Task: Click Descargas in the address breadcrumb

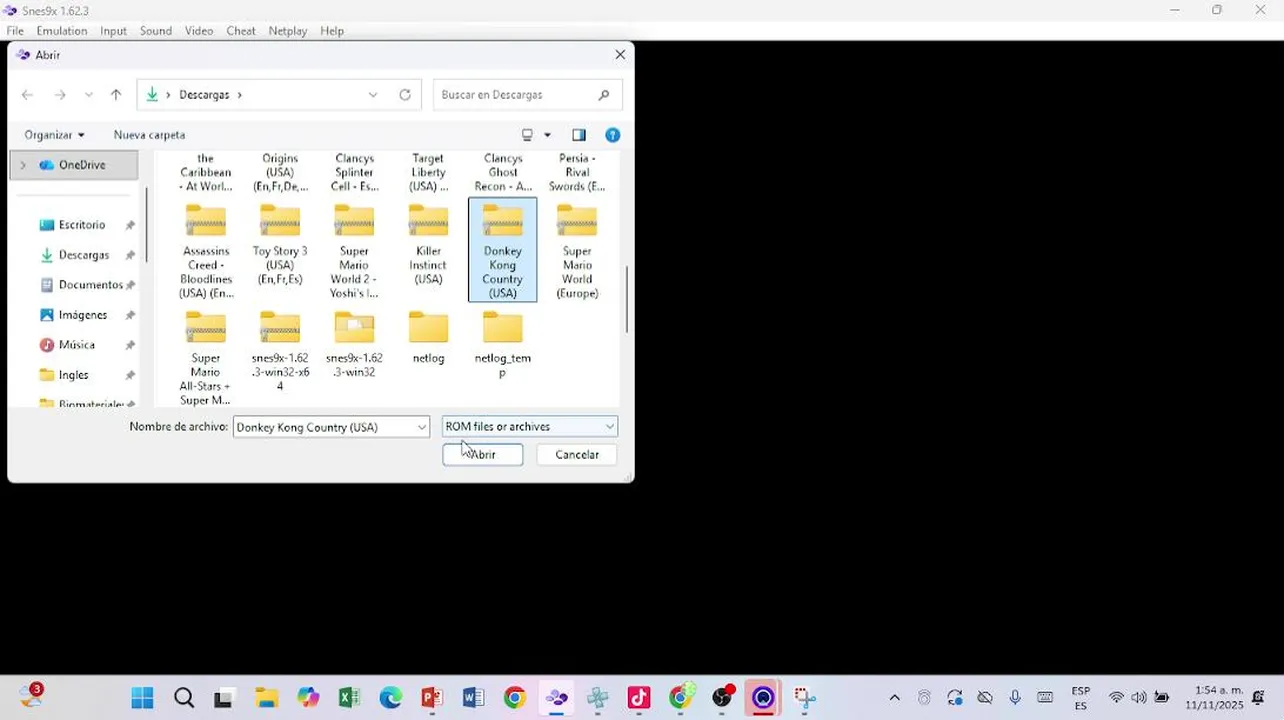Action: (x=204, y=95)
